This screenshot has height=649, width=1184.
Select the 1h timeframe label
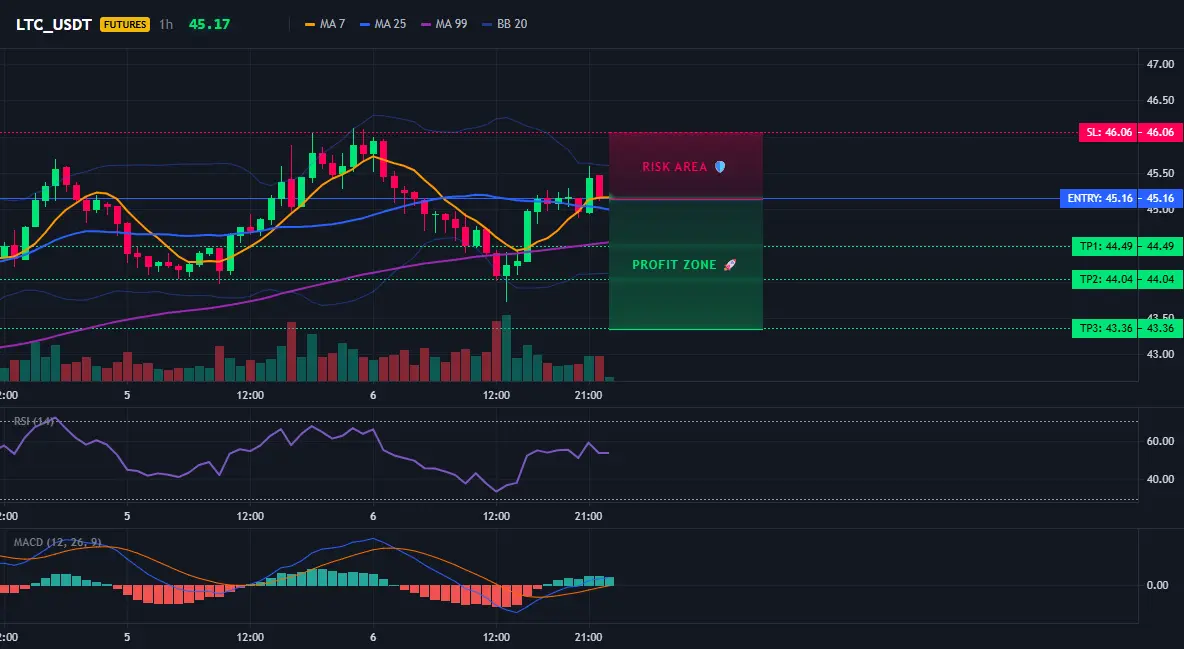166,24
